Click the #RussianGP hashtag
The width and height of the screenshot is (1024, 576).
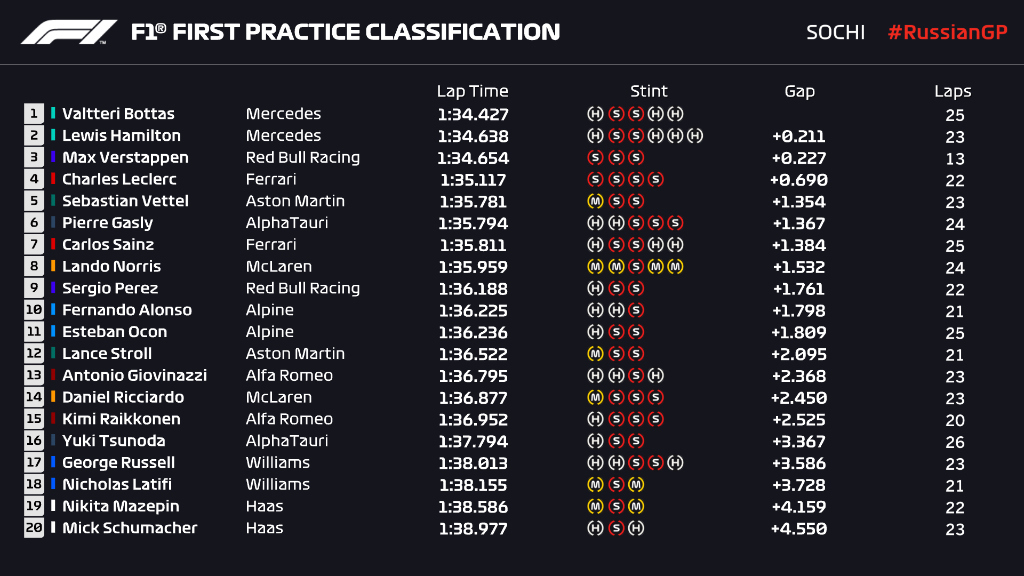[x=947, y=32]
